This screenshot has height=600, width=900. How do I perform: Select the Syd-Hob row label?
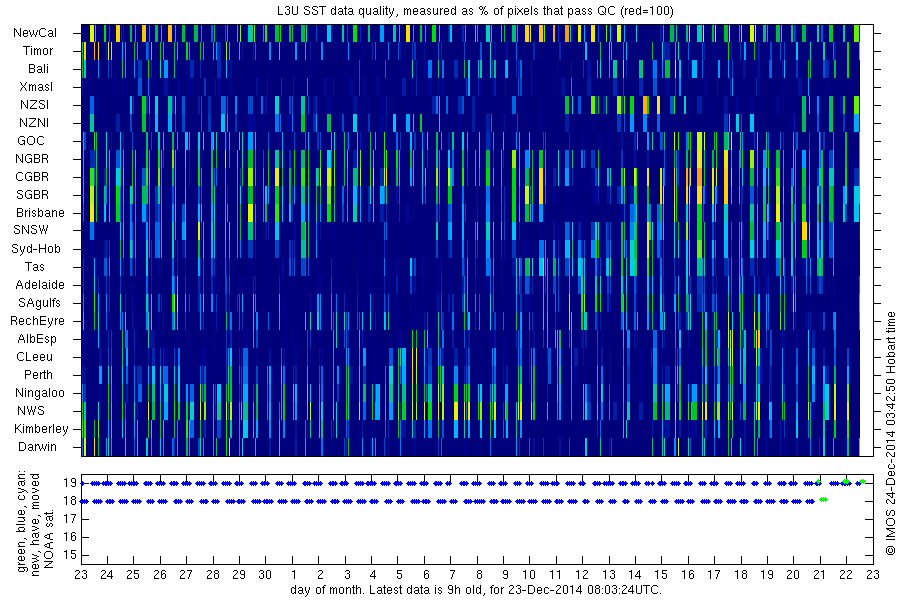click(x=36, y=249)
